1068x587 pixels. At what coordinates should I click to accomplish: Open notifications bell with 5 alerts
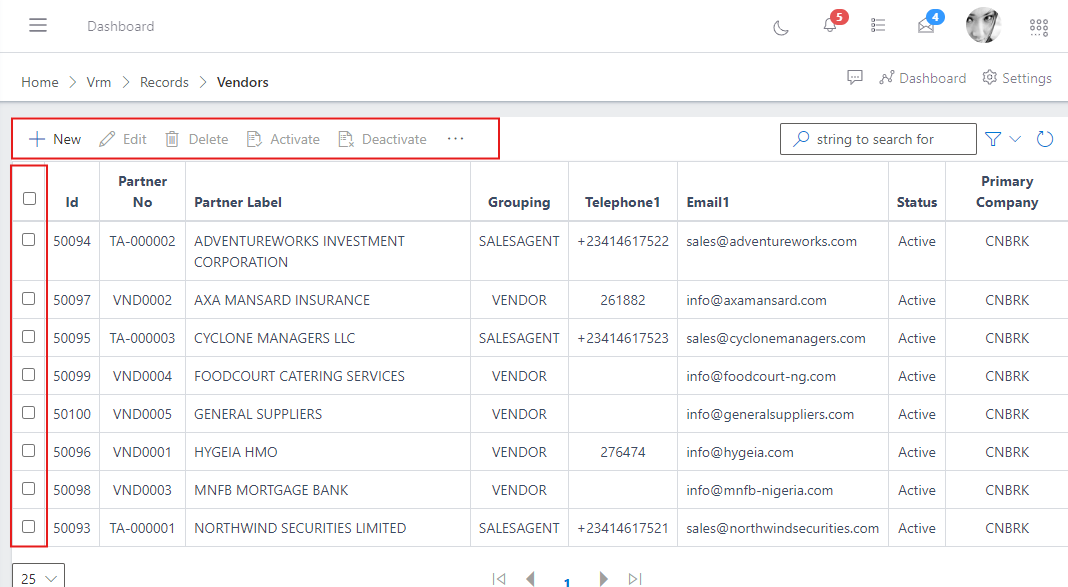(x=830, y=25)
